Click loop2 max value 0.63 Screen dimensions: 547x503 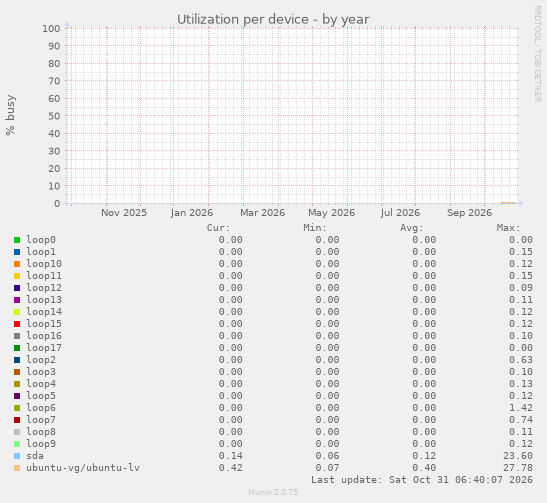pyautogui.click(x=521, y=360)
